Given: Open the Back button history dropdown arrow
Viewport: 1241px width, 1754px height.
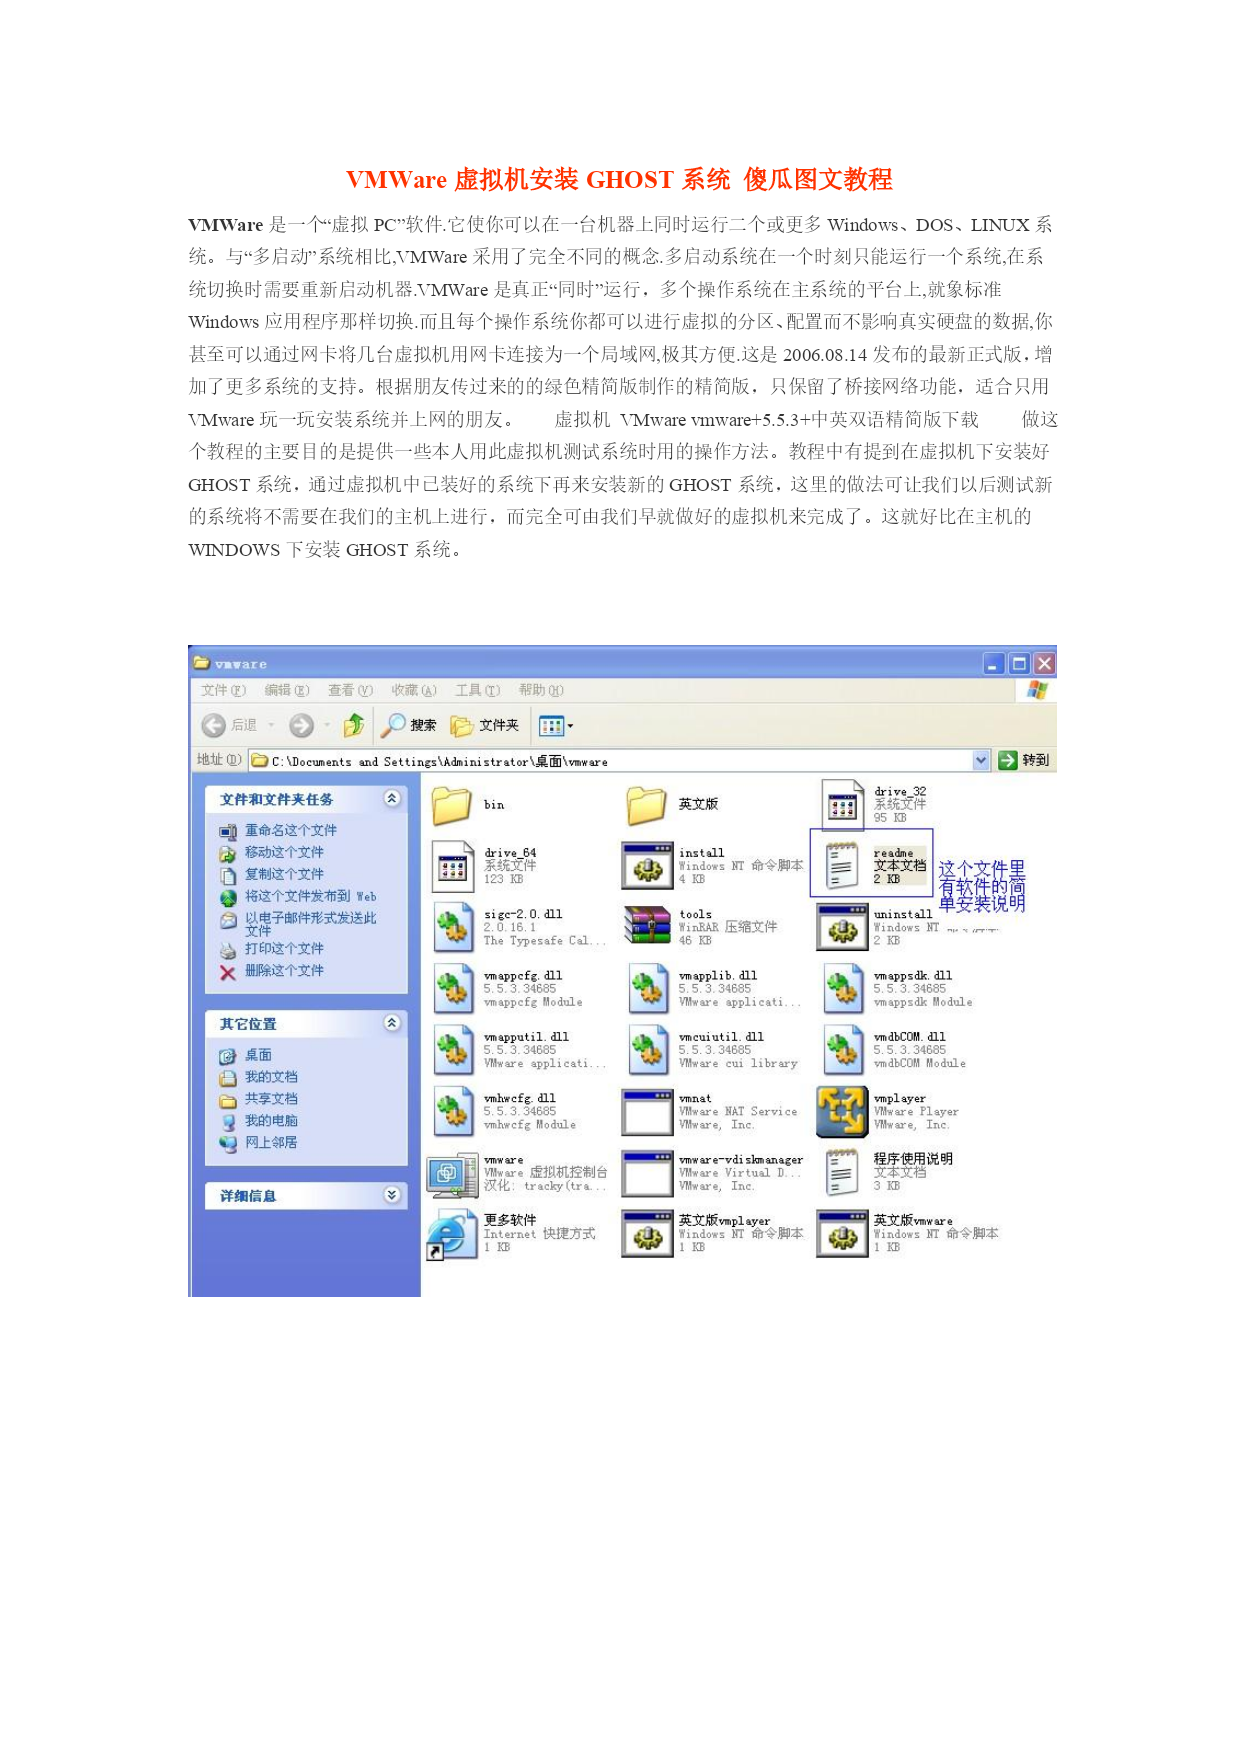Looking at the screenshot, I should (271, 725).
